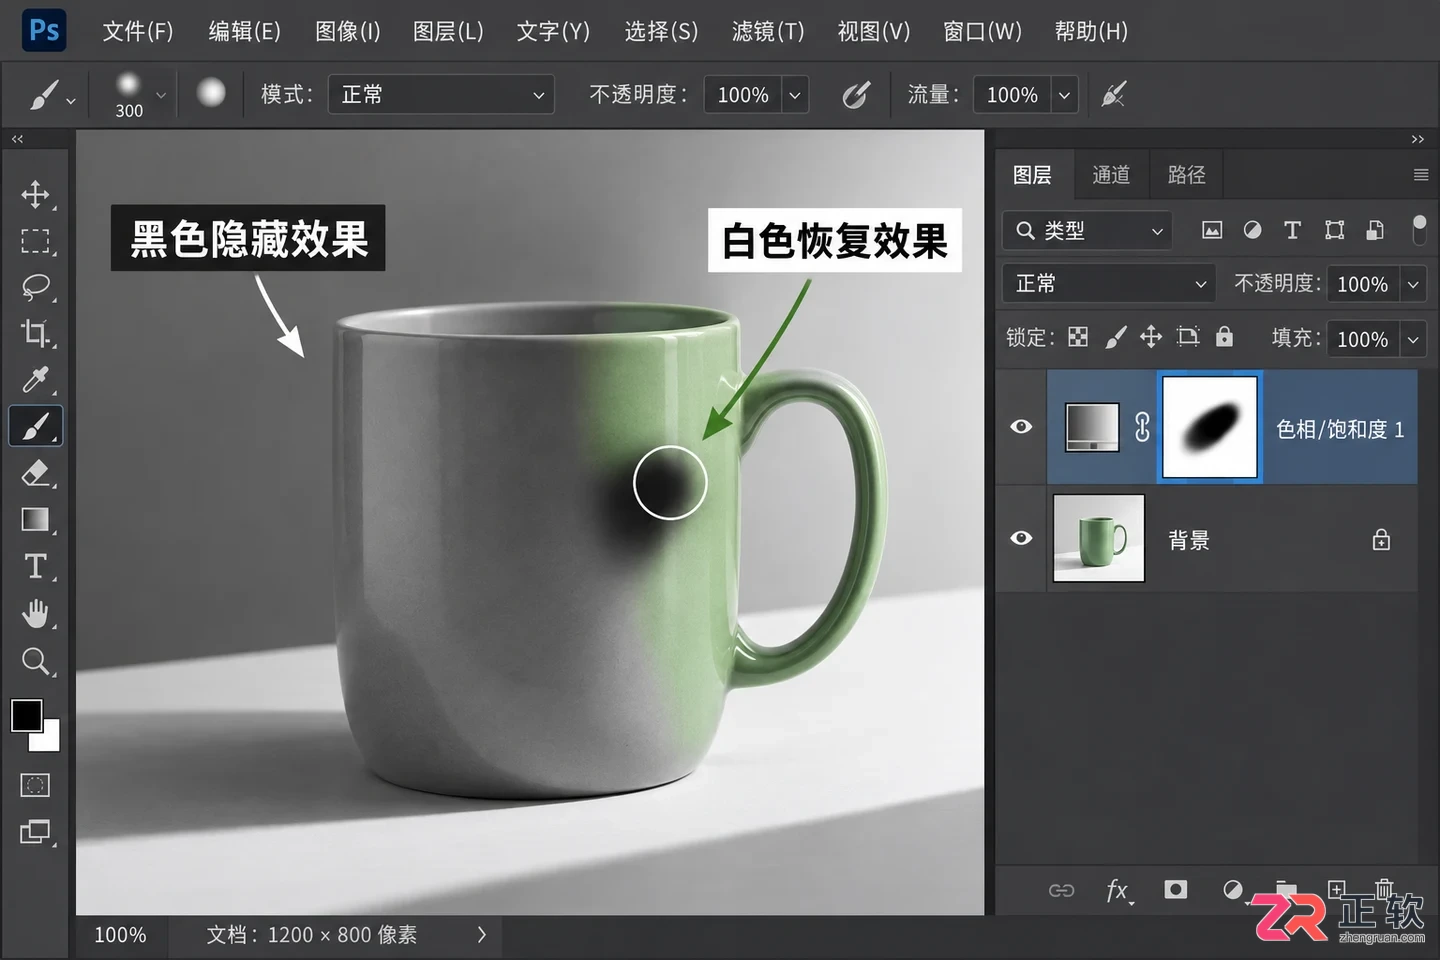Switch to the 路径 tab
Image resolution: width=1440 pixels, height=960 pixels.
1187,175
